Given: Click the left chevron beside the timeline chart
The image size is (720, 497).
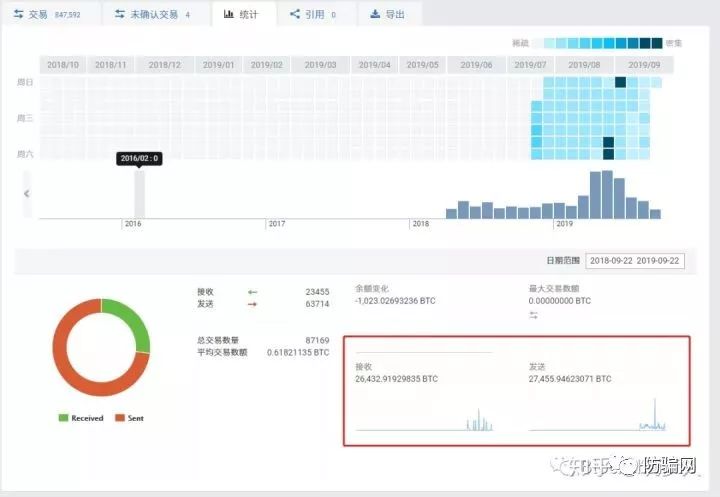Looking at the screenshot, I should [27, 194].
